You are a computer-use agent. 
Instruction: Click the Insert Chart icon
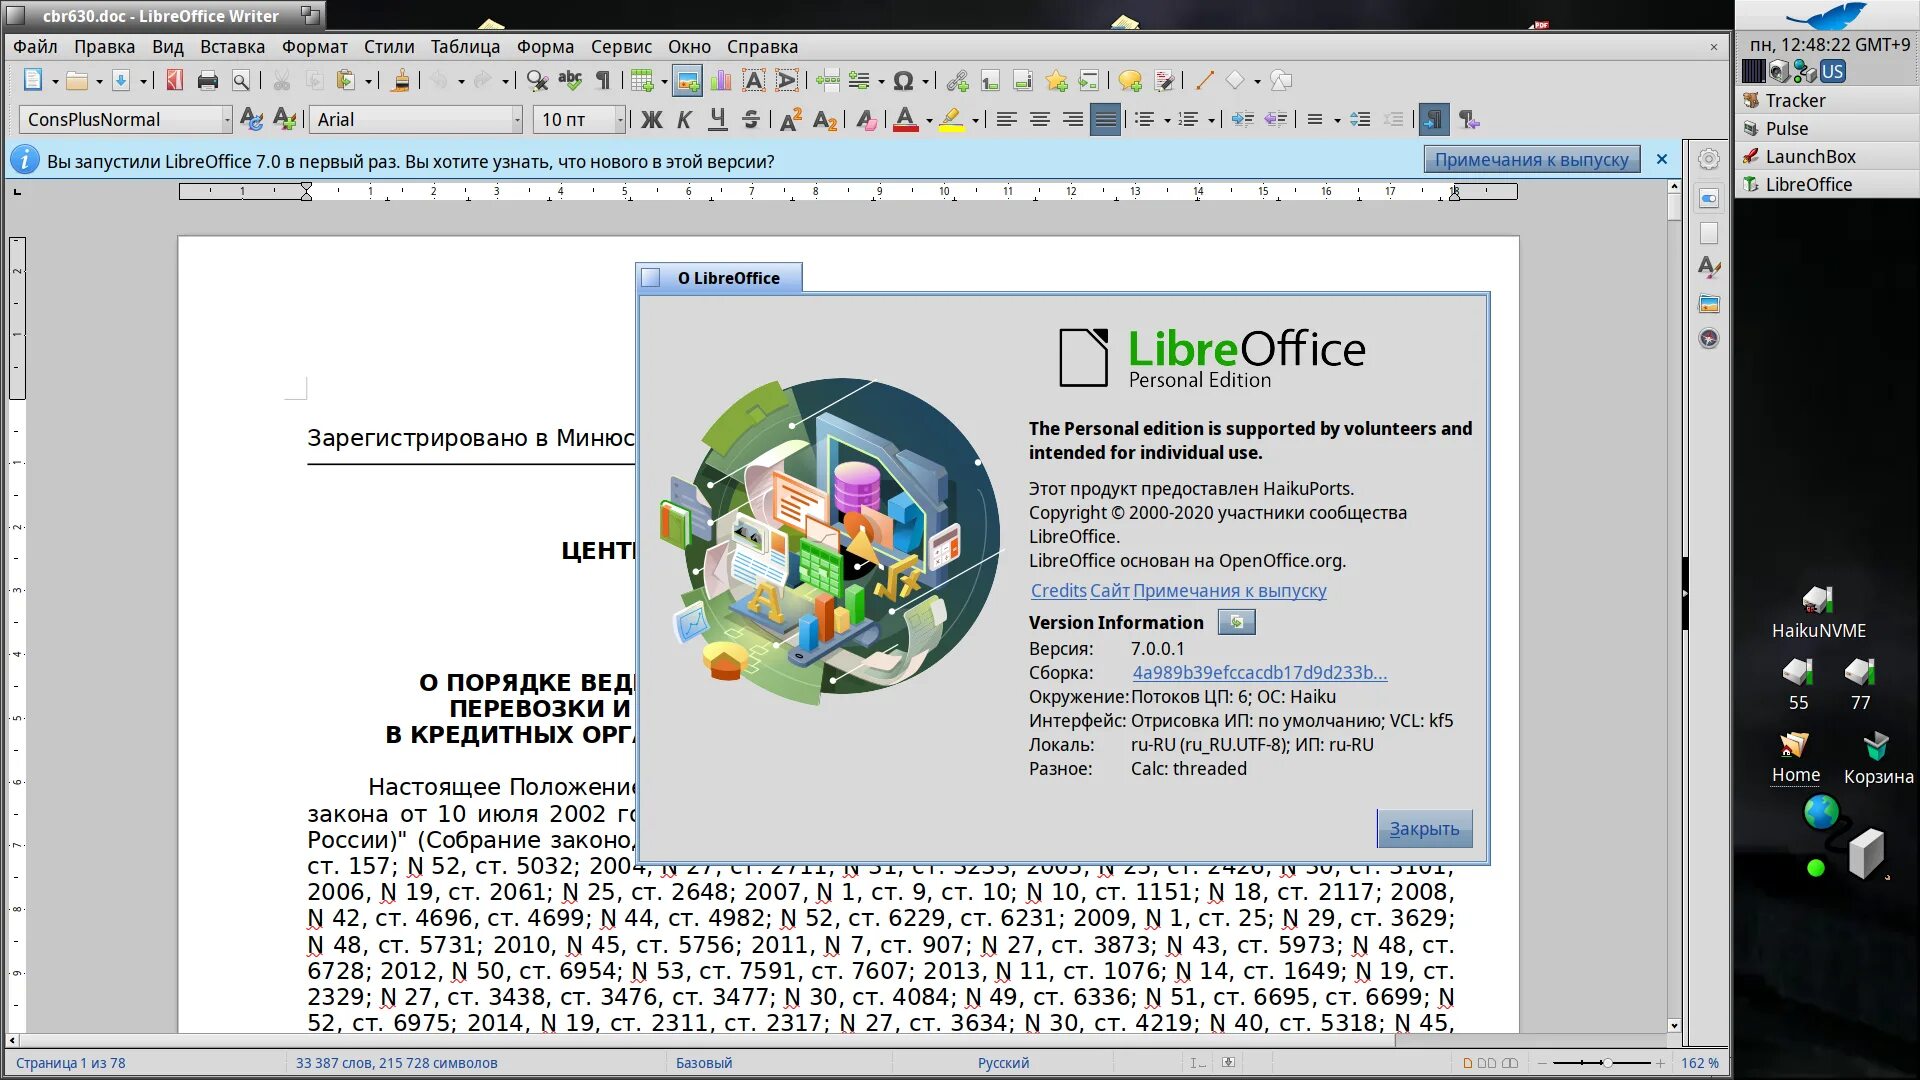pyautogui.click(x=720, y=81)
